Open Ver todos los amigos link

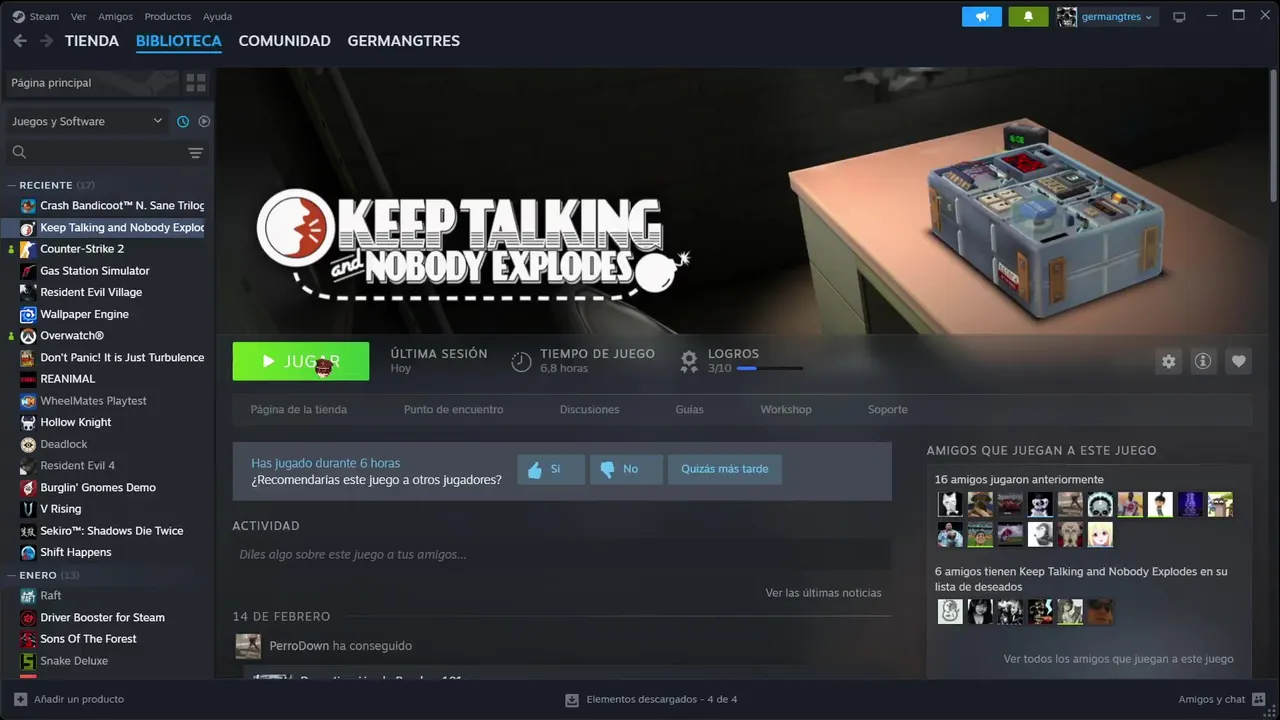tap(1118, 659)
